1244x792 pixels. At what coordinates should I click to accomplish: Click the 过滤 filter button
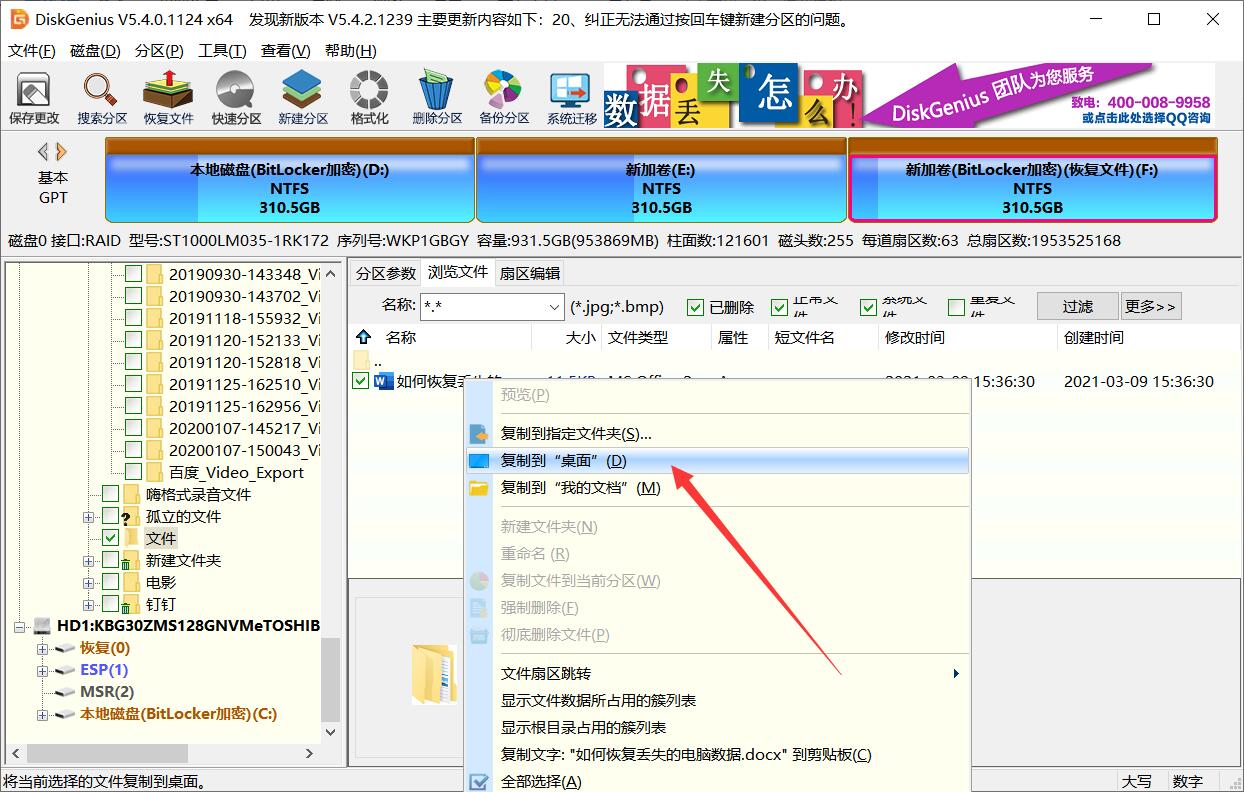coord(1077,306)
